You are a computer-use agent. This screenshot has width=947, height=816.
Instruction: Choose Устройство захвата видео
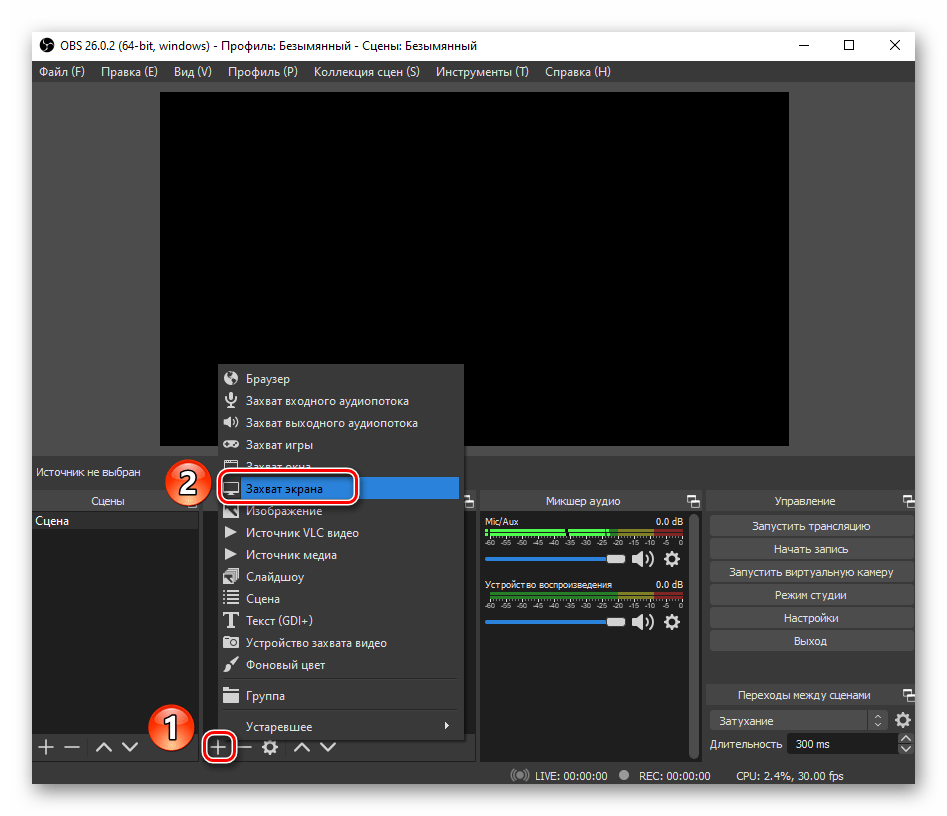(x=341, y=643)
